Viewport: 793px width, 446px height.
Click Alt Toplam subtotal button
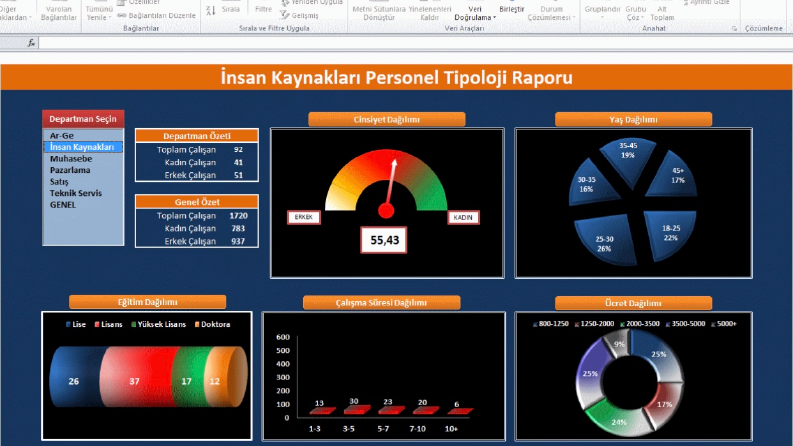pos(662,13)
